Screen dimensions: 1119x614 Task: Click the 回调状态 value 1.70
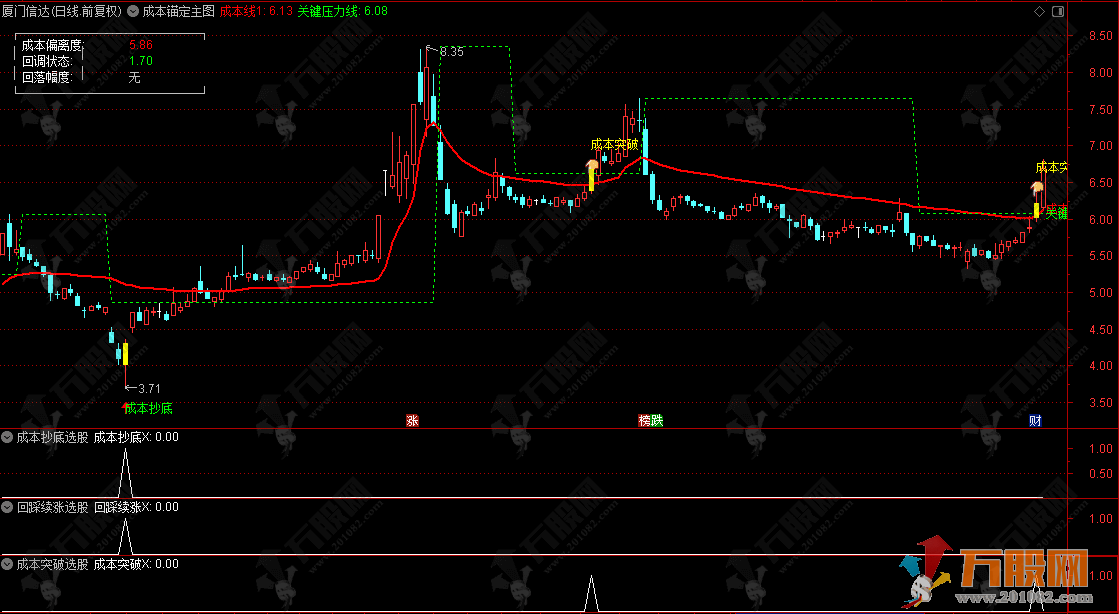141,61
